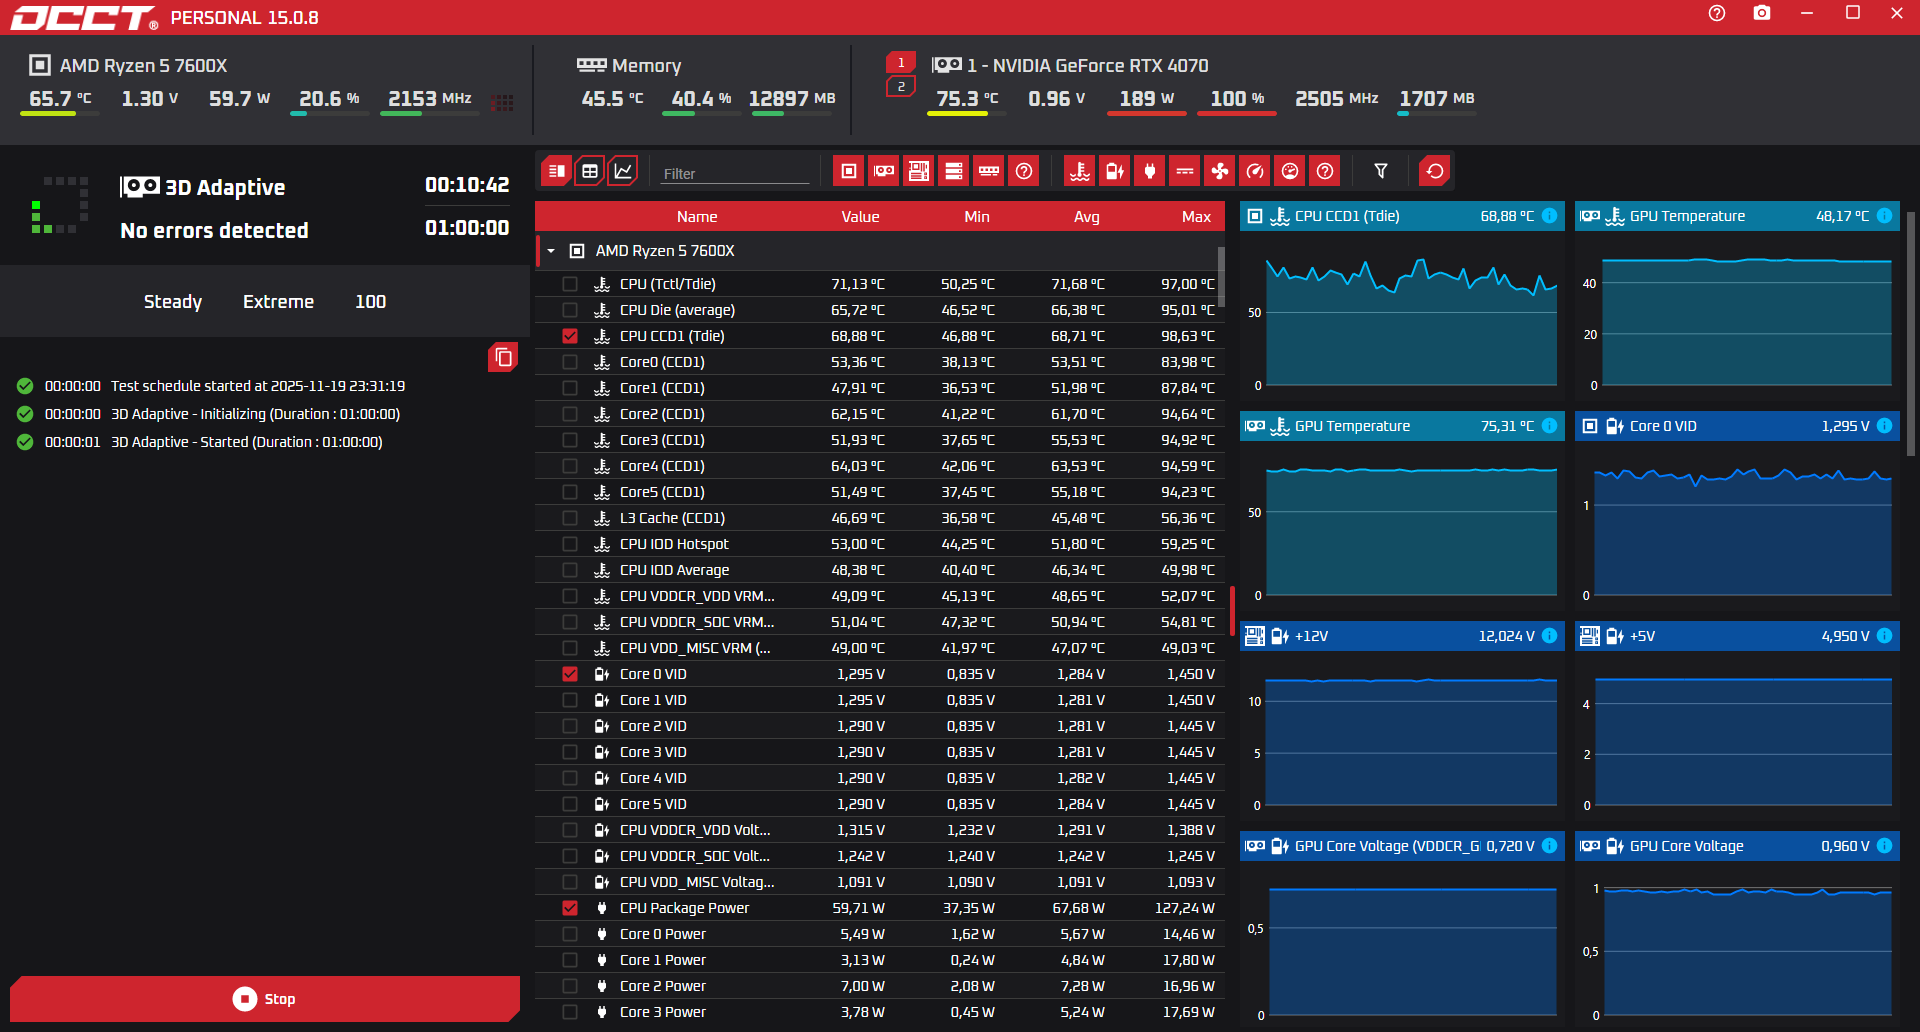Image resolution: width=1920 pixels, height=1032 pixels.
Task: Sort by the Max column header
Action: (1196, 217)
